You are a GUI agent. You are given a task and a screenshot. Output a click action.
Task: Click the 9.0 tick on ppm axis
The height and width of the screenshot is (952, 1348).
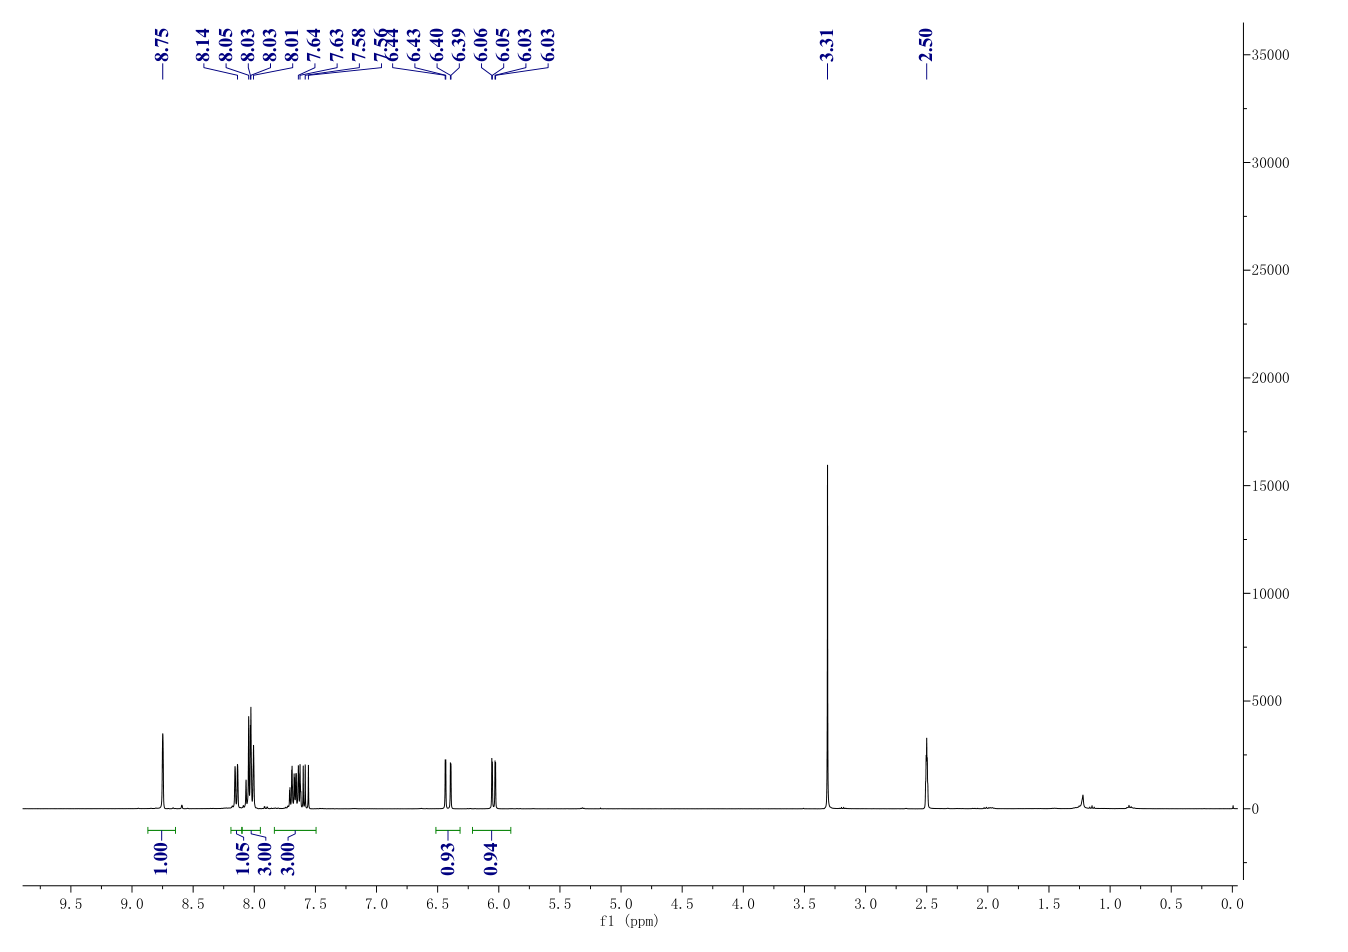pos(132,904)
